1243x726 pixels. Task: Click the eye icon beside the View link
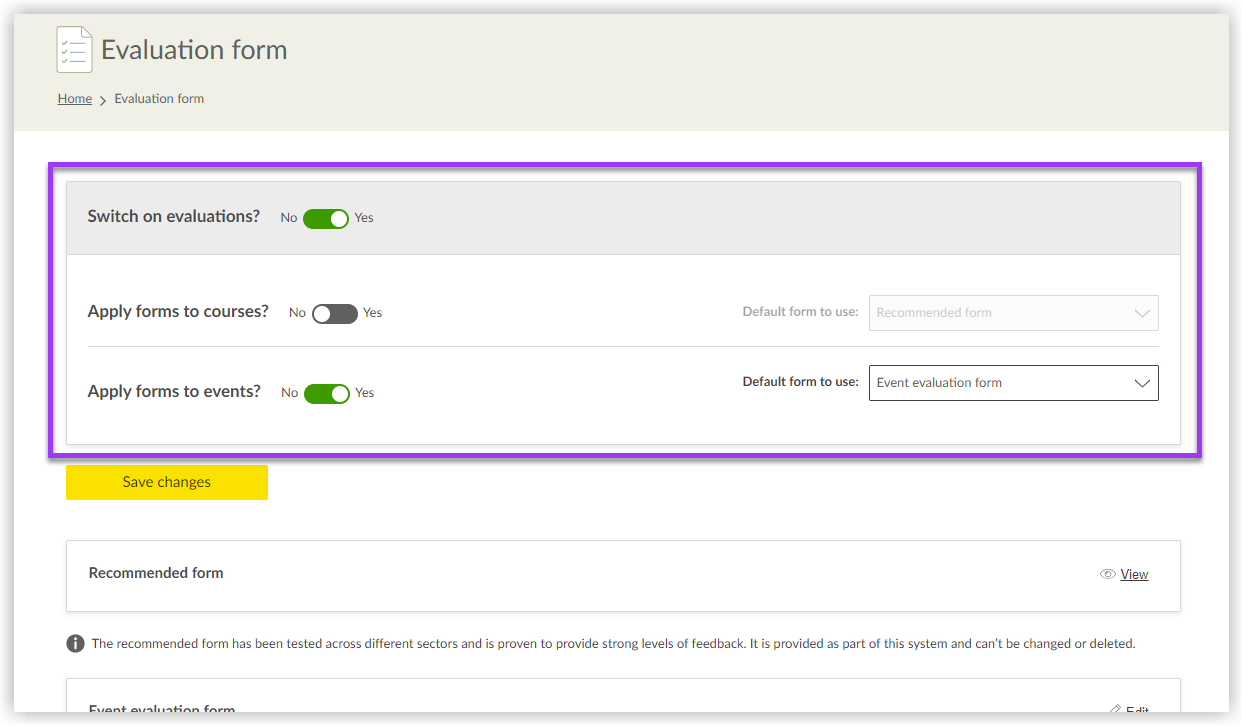tap(1107, 574)
